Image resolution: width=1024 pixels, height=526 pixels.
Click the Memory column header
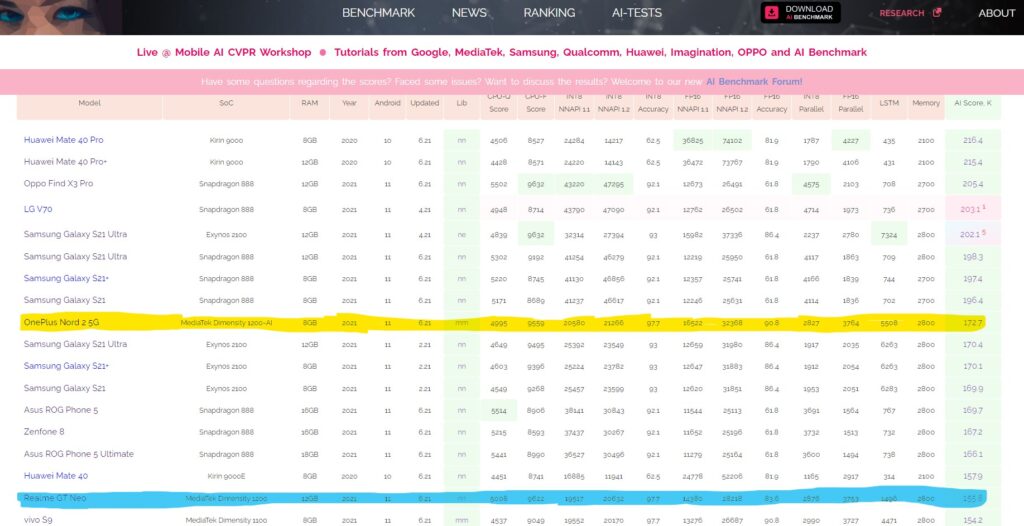(x=926, y=103)
